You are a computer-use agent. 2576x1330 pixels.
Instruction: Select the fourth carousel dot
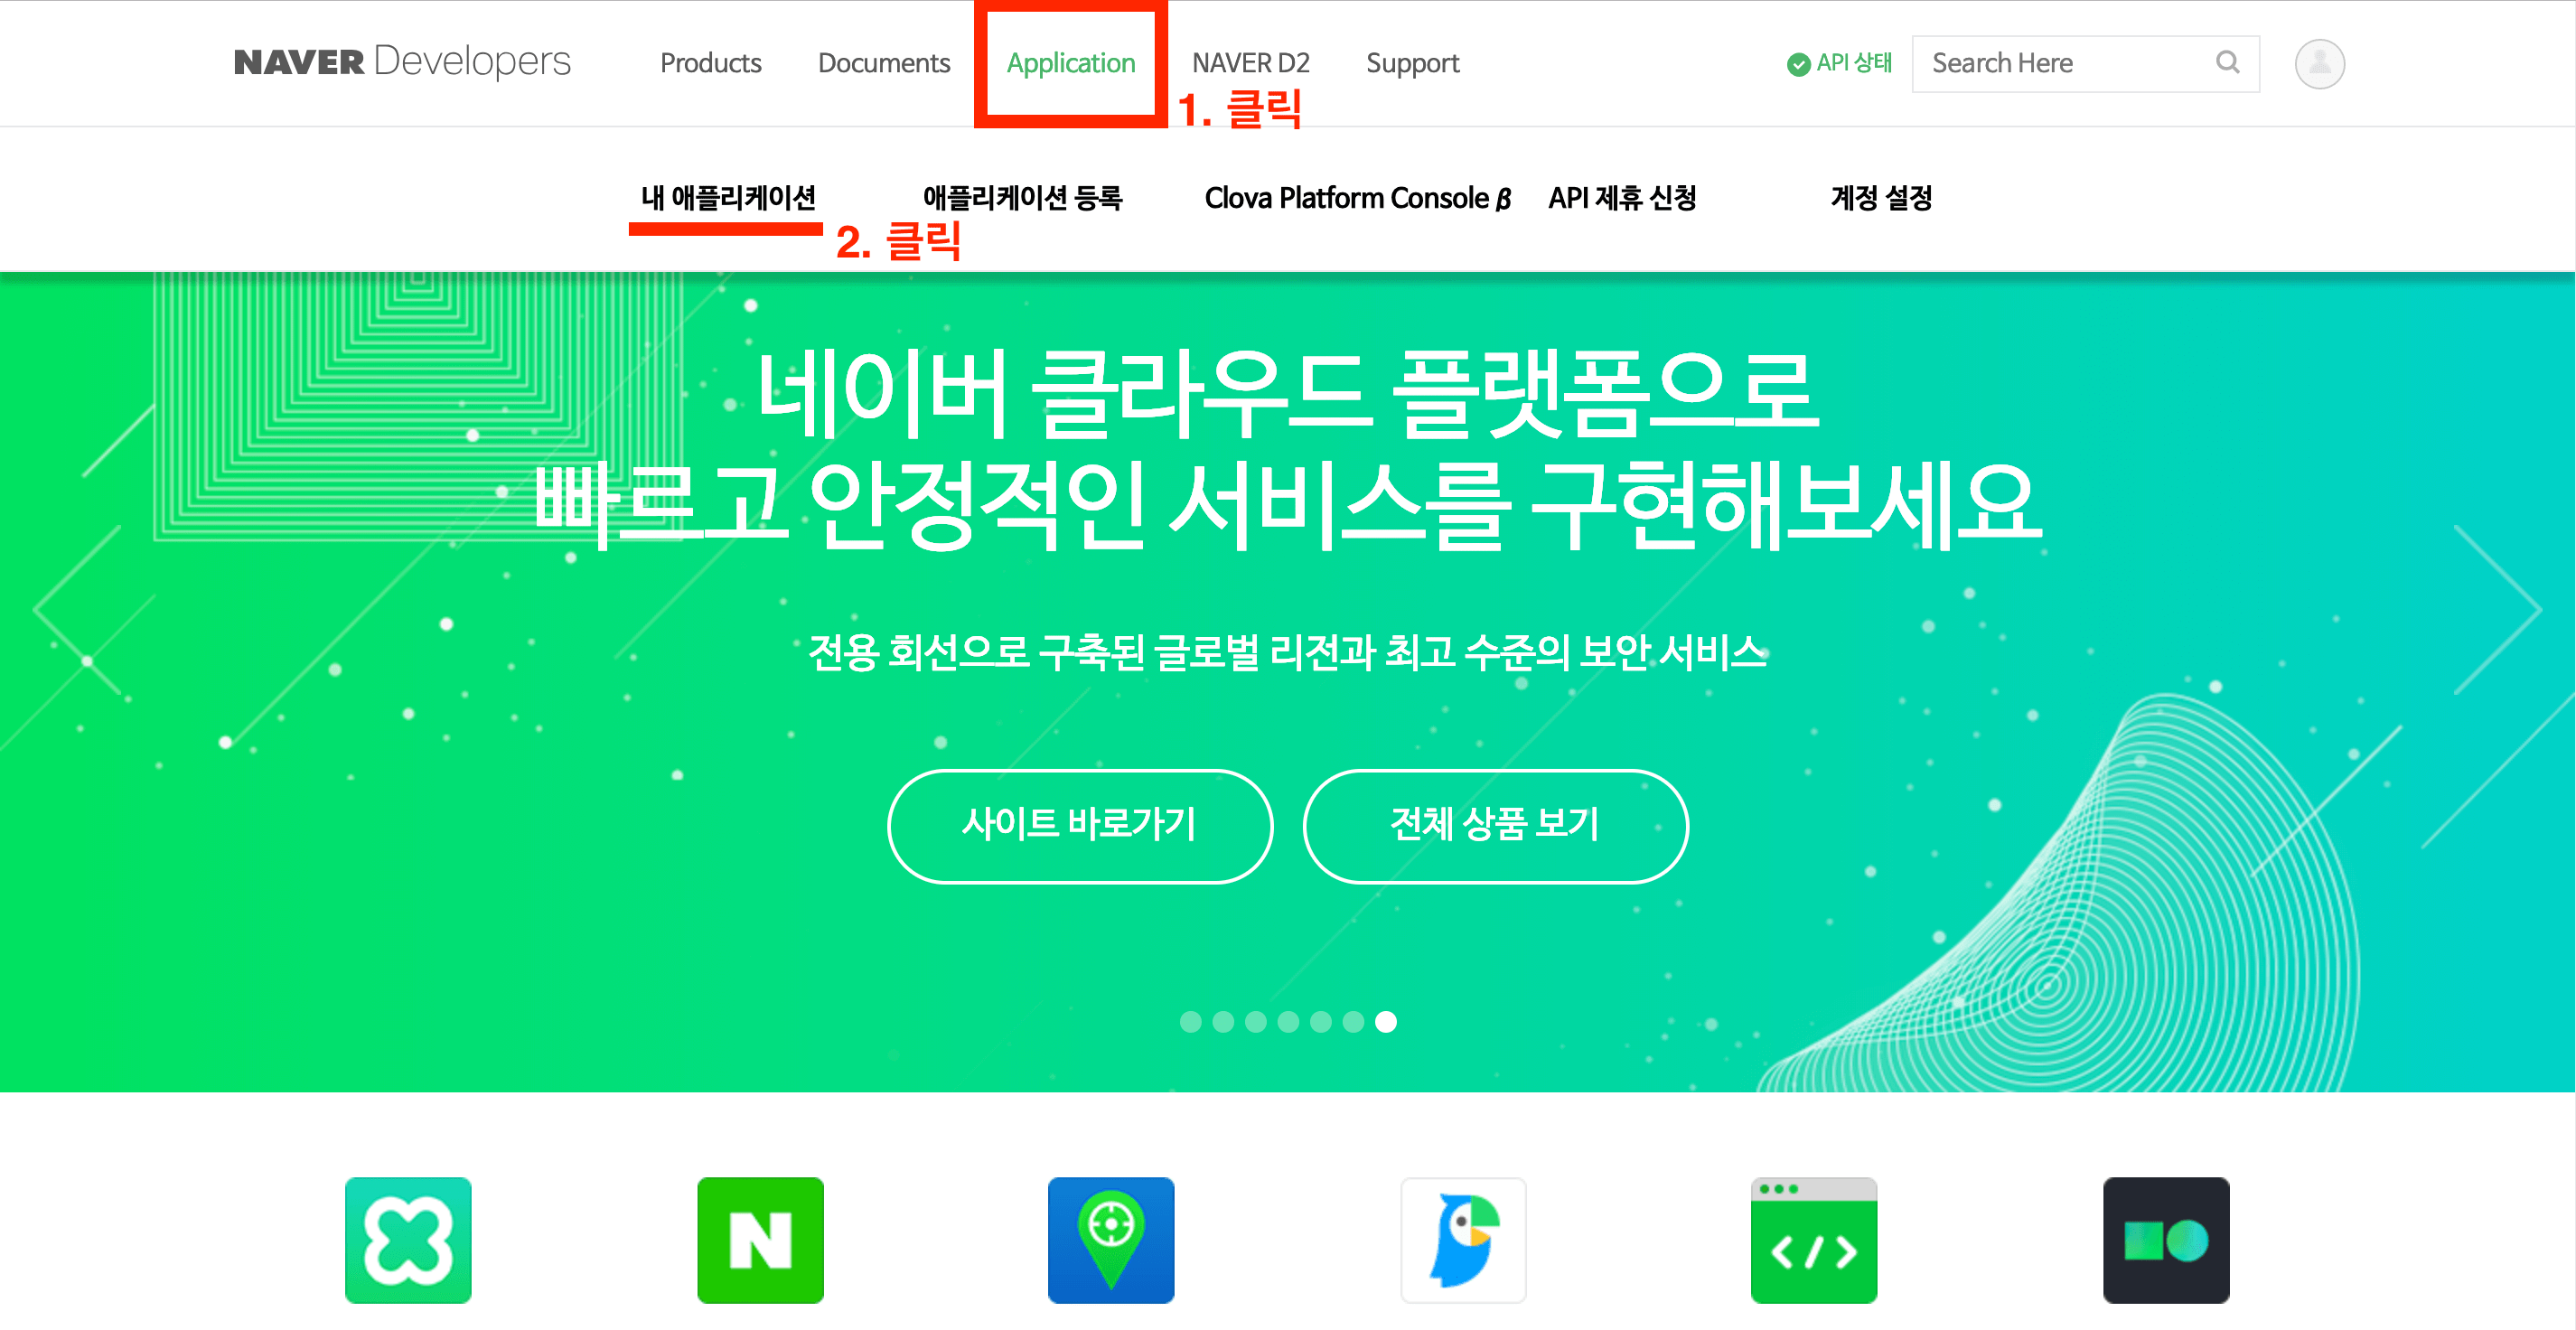(1288, 1021)
